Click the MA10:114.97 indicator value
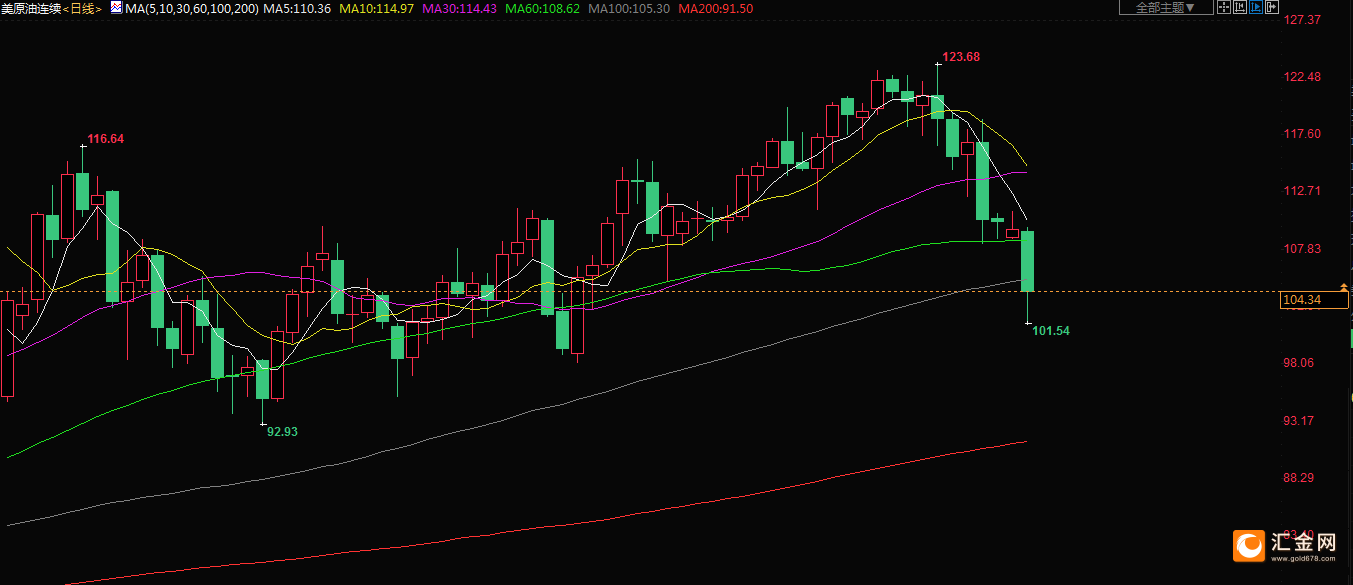1353x585 pixels. pos(377,8)
